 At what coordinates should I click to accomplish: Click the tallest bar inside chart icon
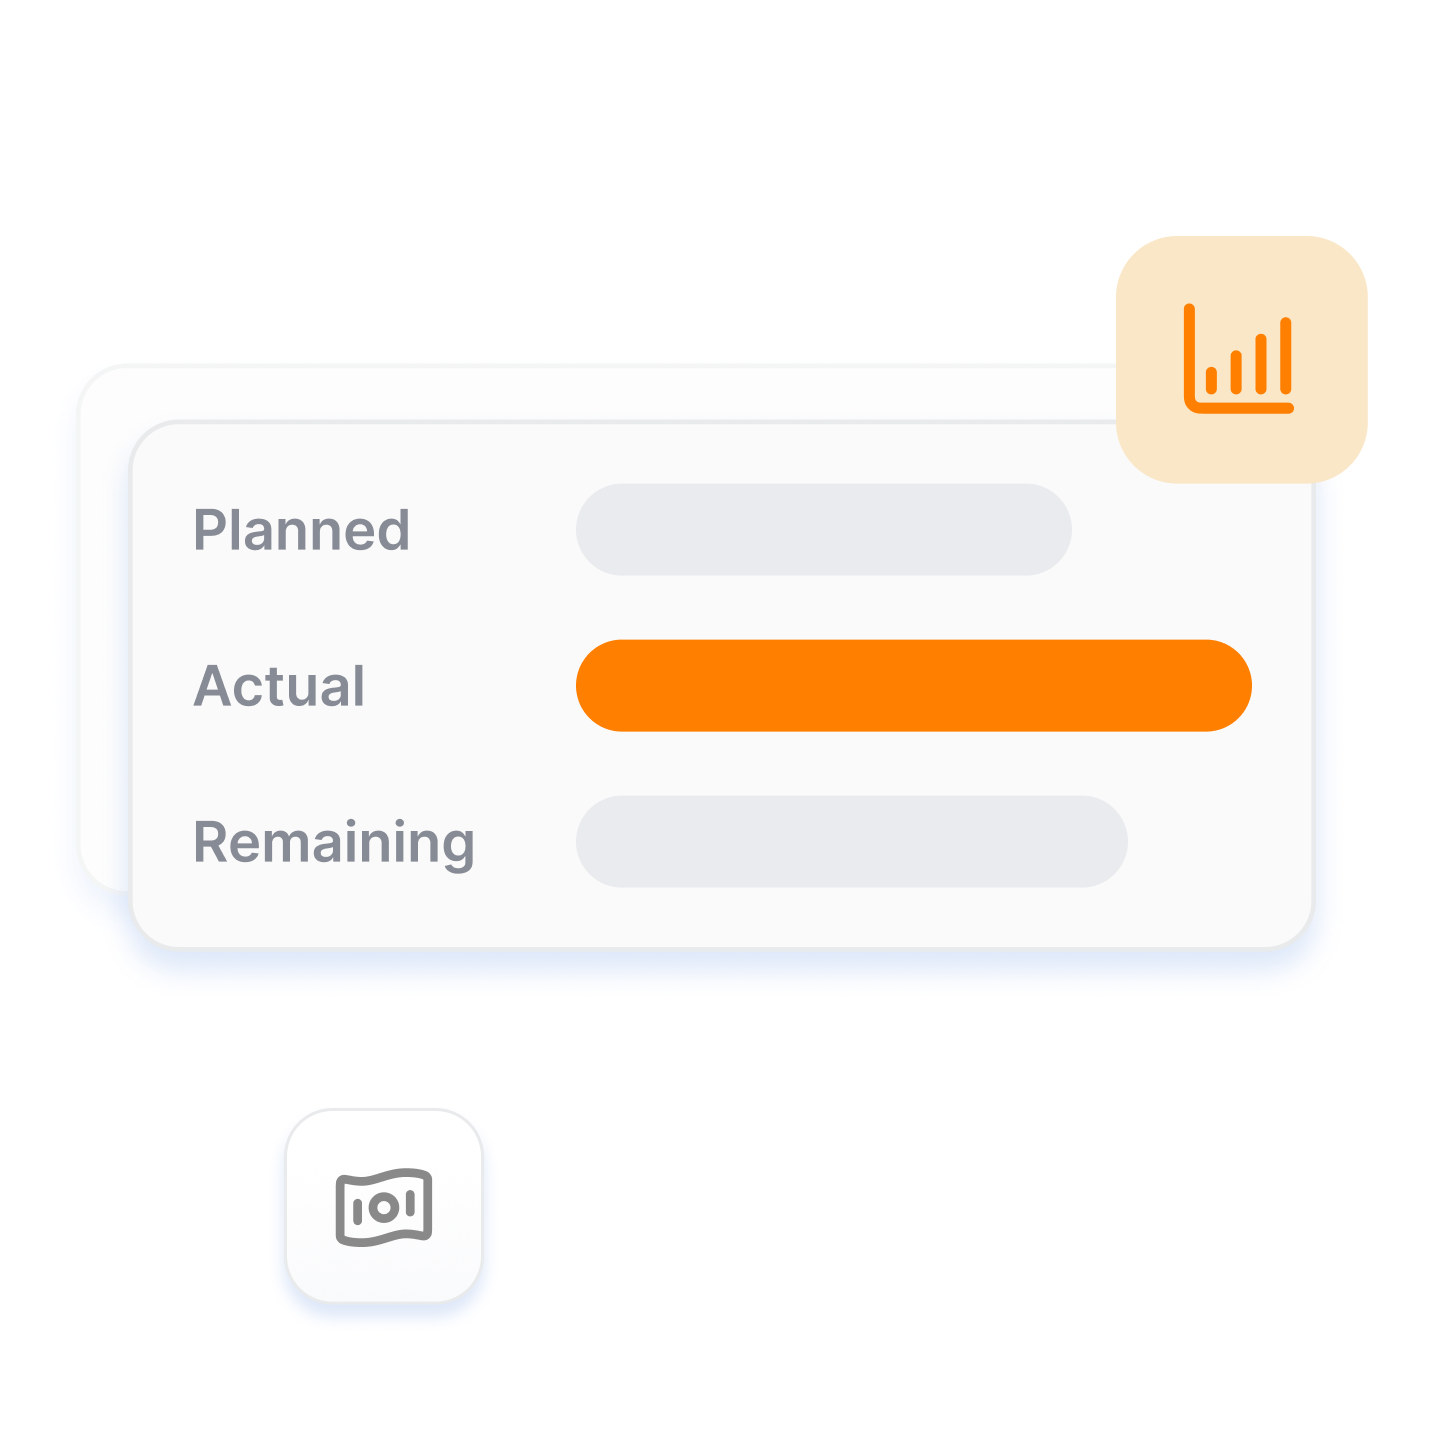tap(1286, 355)
